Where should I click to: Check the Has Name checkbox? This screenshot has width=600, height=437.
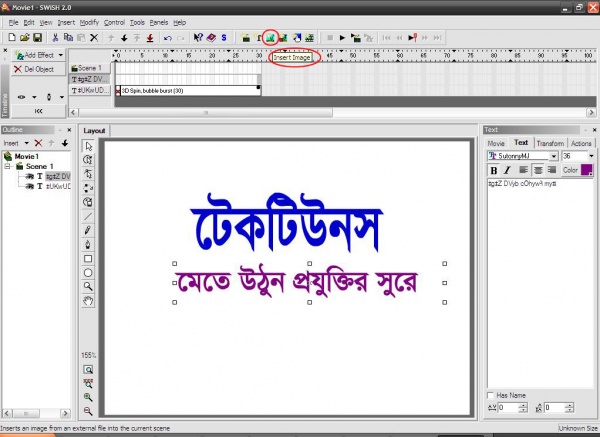(x=491, y=395)
